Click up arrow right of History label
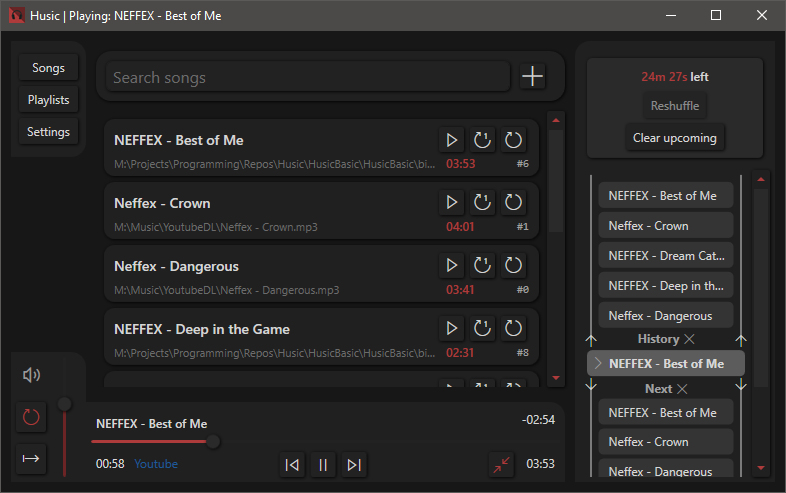Screen dimensions: 786x493 click(741, 341)
